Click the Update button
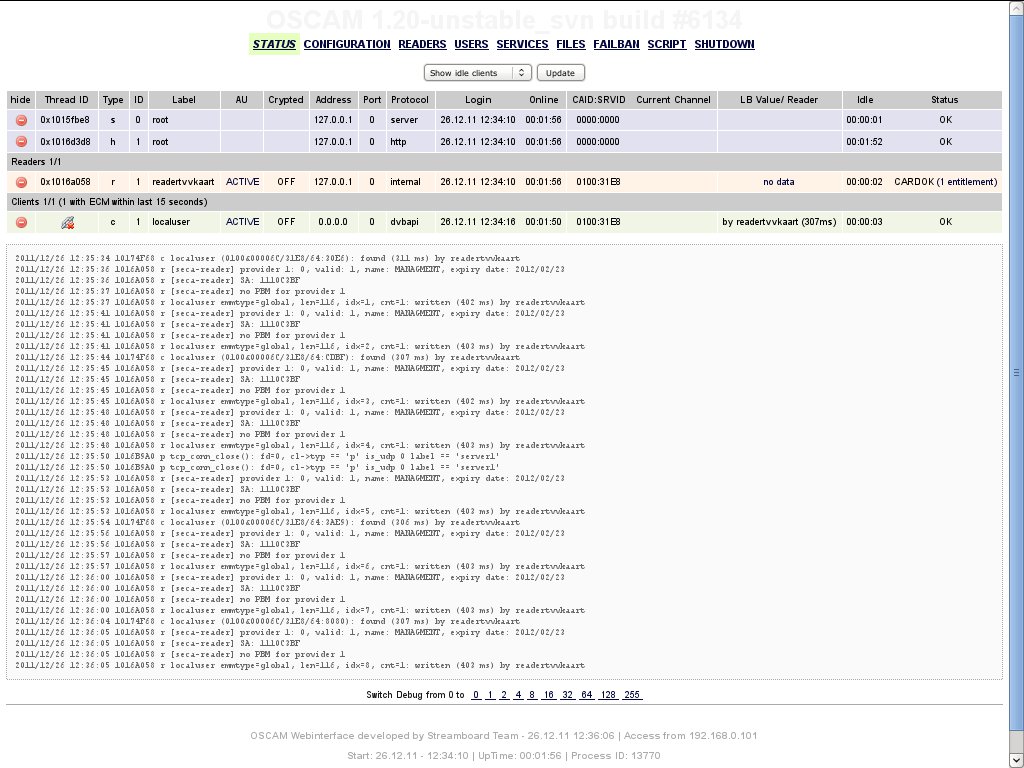 pos(560,73)
